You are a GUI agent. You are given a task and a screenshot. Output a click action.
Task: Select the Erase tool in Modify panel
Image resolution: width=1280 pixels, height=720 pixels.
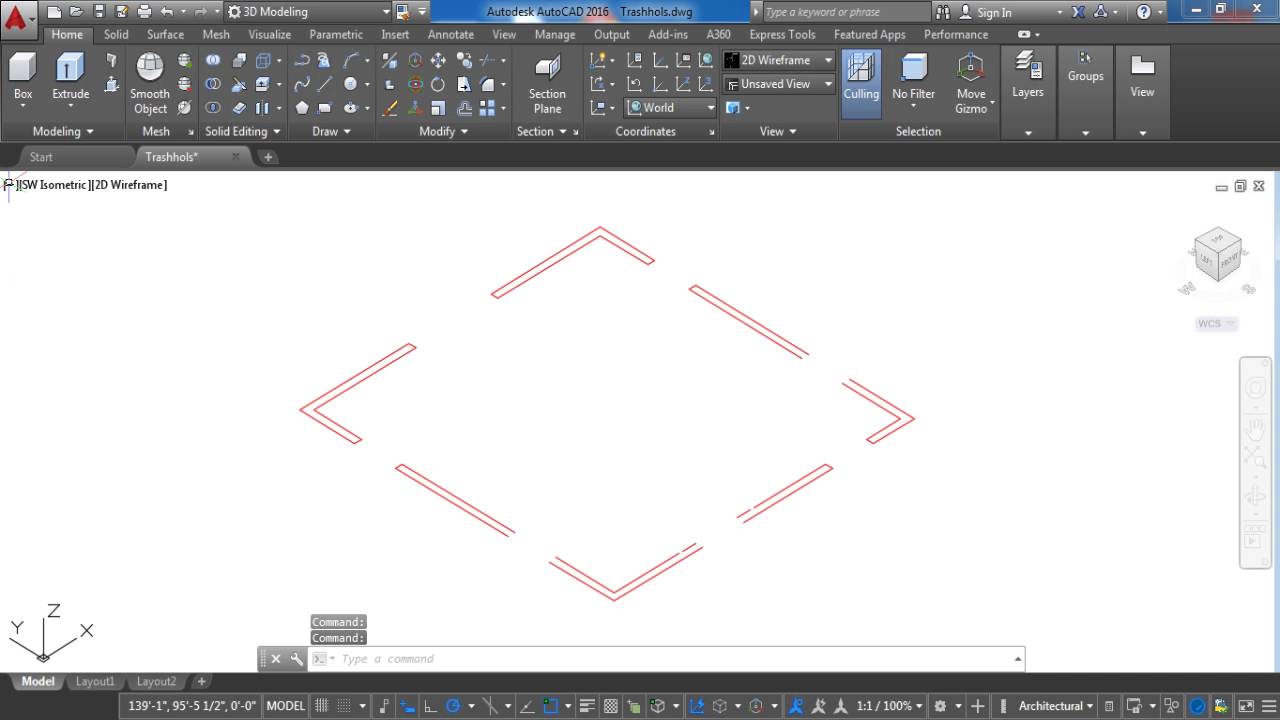[390, 108]
